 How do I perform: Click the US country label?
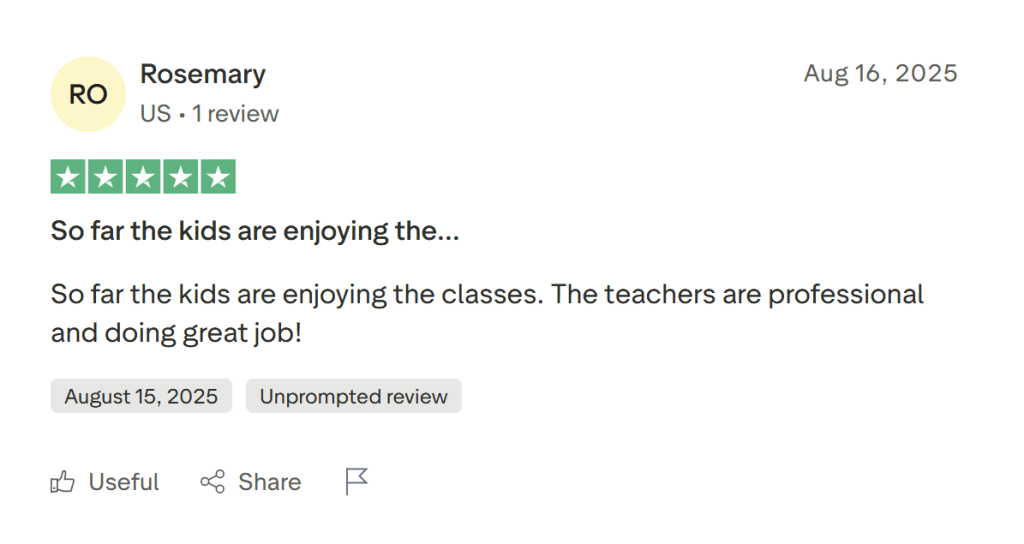[155, 114]
